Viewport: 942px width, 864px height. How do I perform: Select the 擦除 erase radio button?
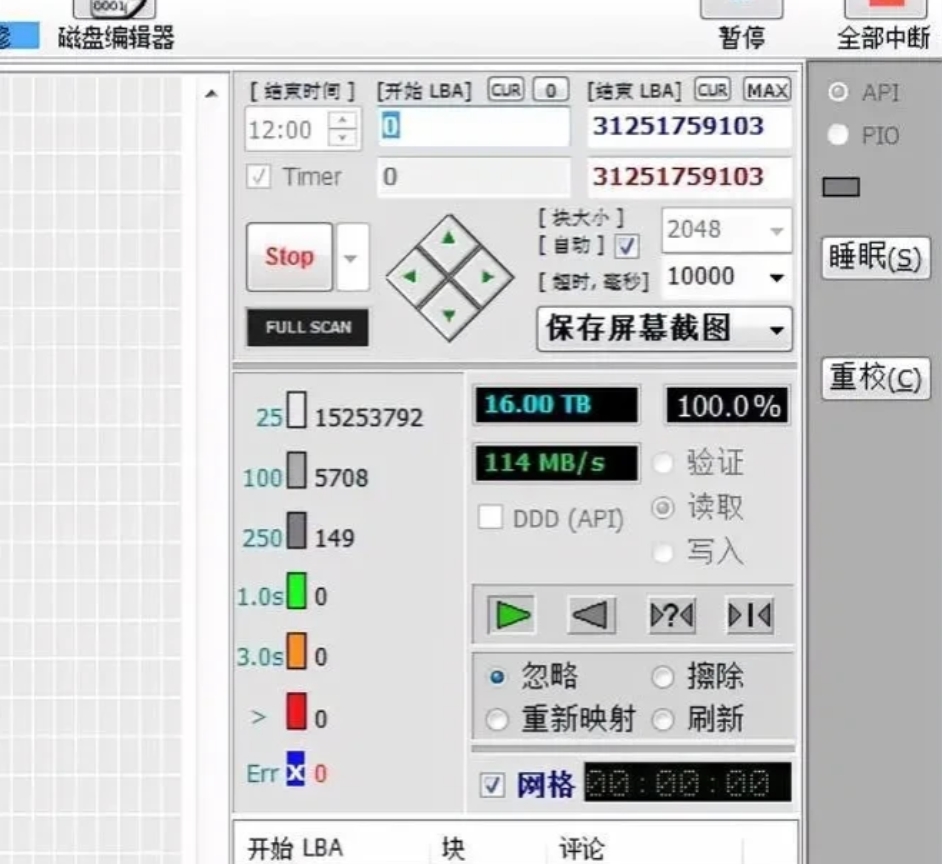coord(663,677)
